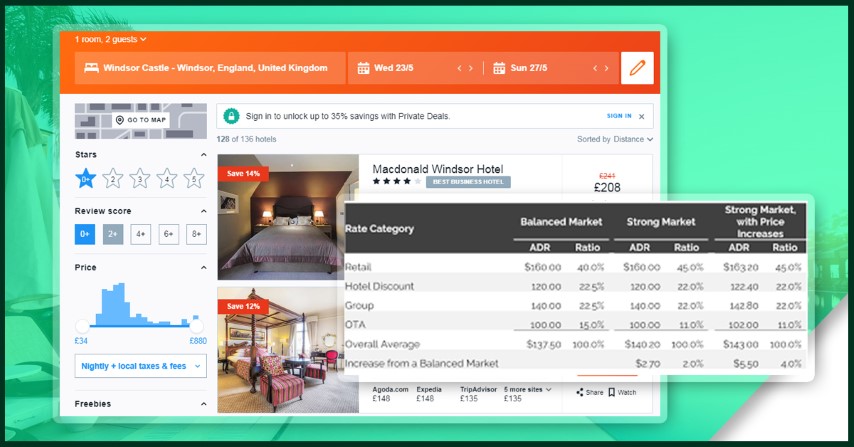
Task: Click the Rate Category table header
Action: pos(380,229)
